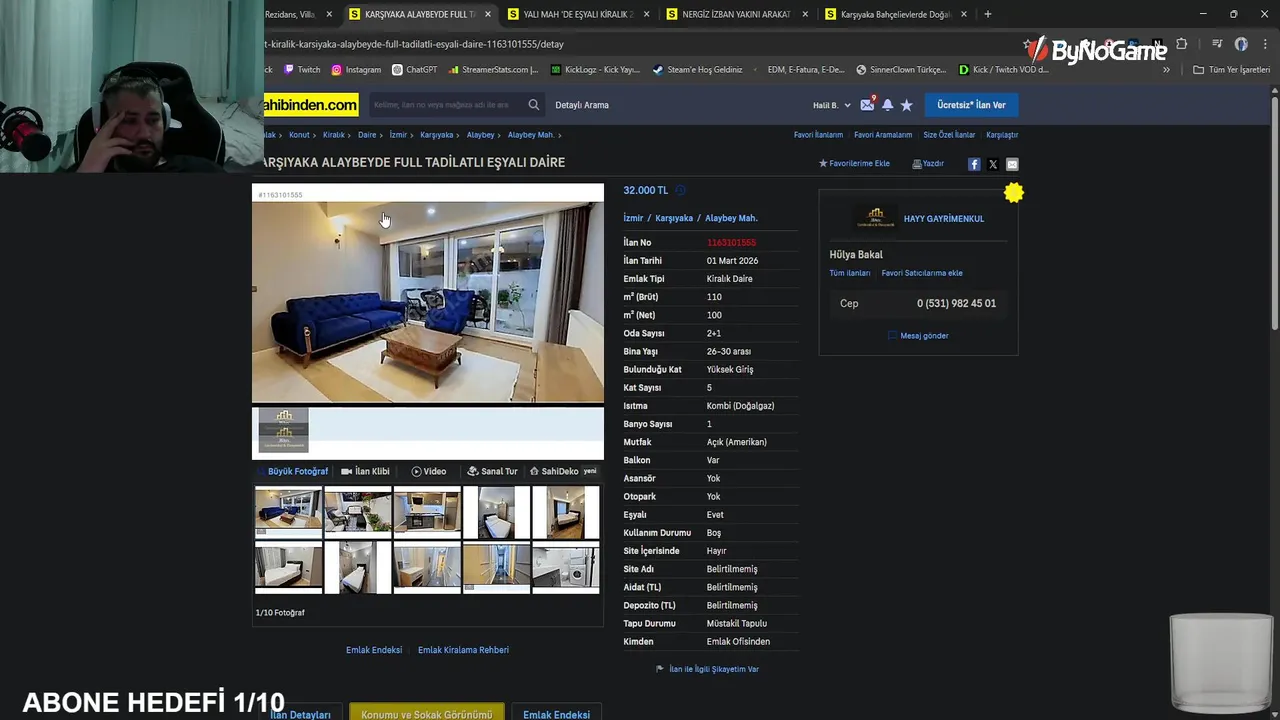This screenshot has width=1280, height=720.
Task: Select SahiDeko gallery tab
Action: pyautogui.click(x=562, y=471)
